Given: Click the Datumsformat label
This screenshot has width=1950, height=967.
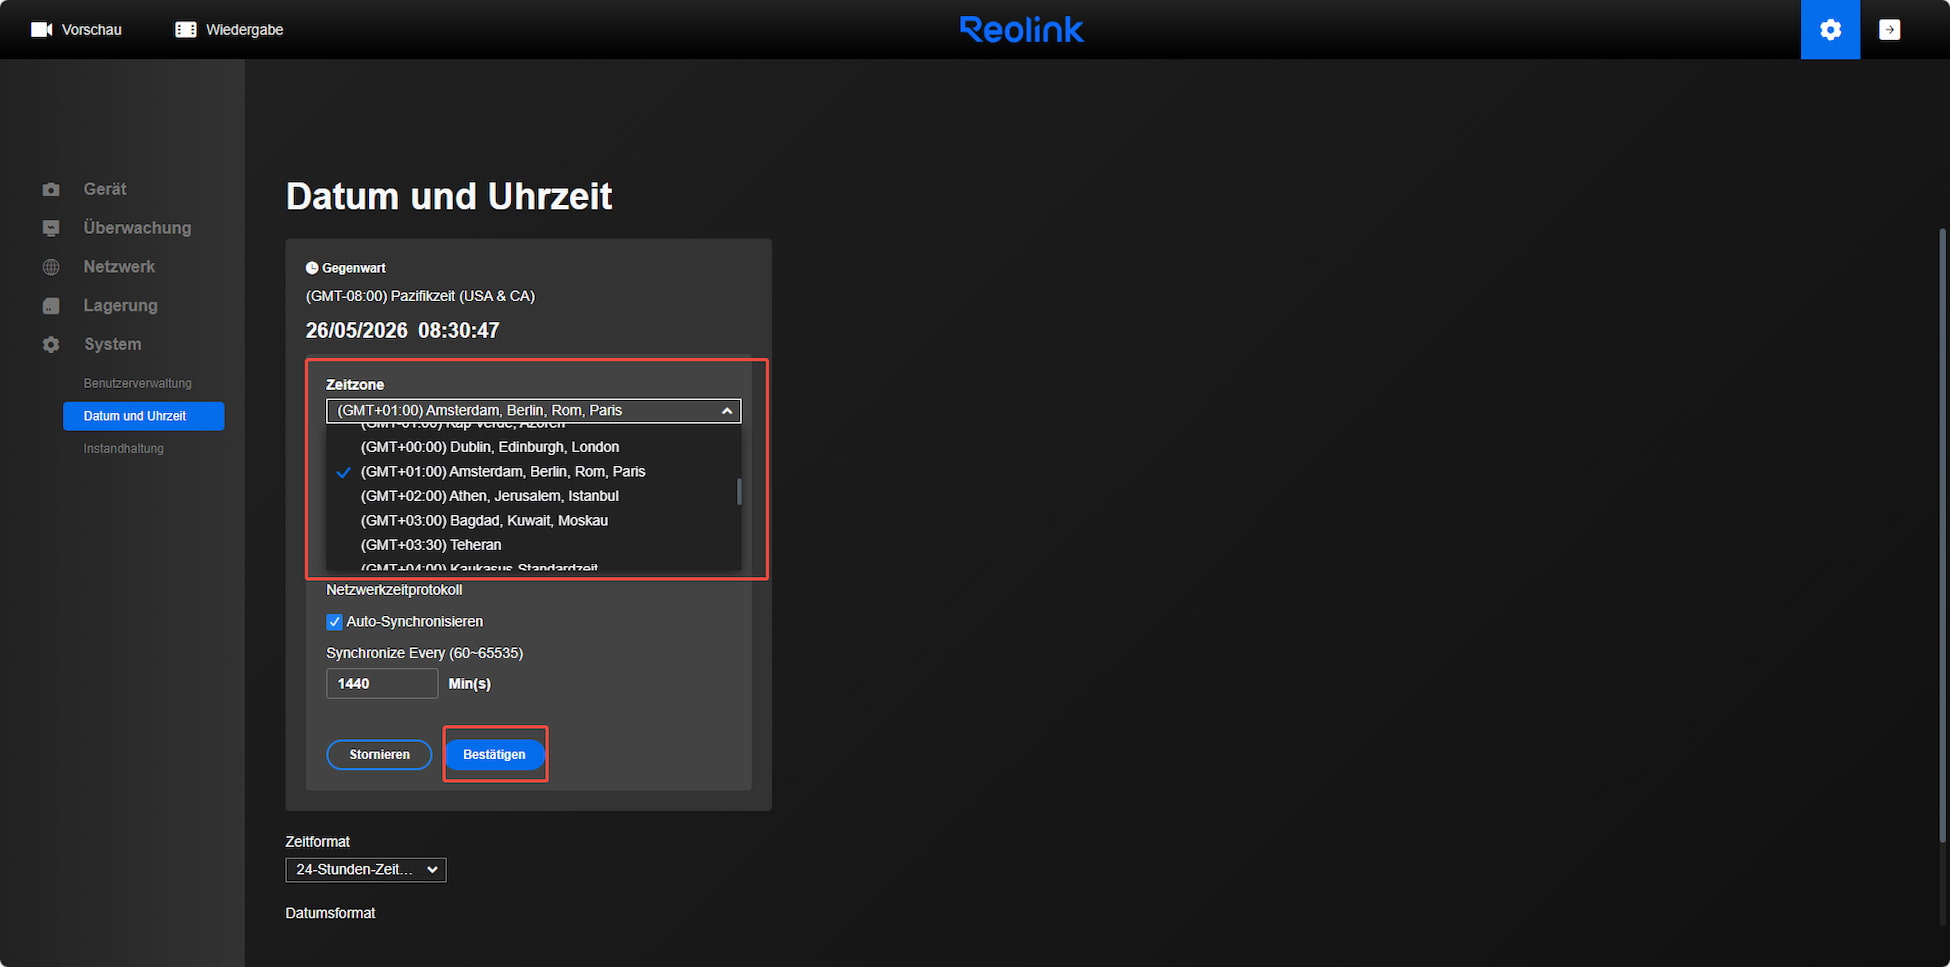Looking at the screenshot, I should tap(330, 913).
